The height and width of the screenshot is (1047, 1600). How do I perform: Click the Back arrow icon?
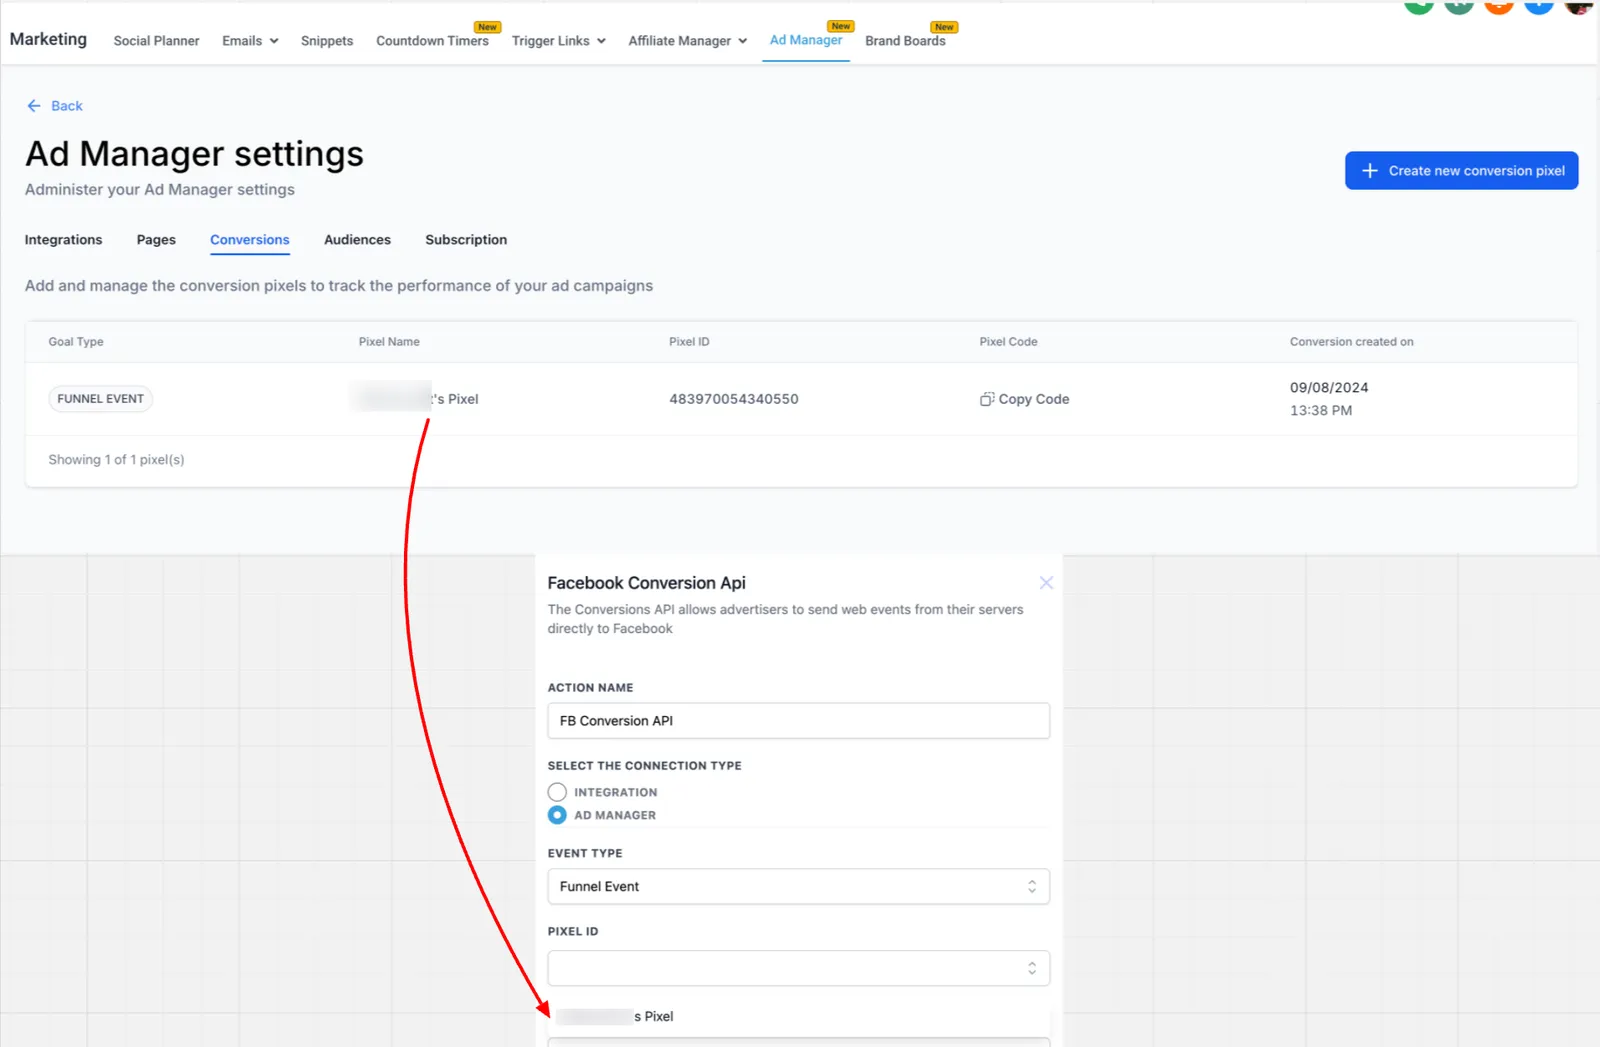pos(34,106)
